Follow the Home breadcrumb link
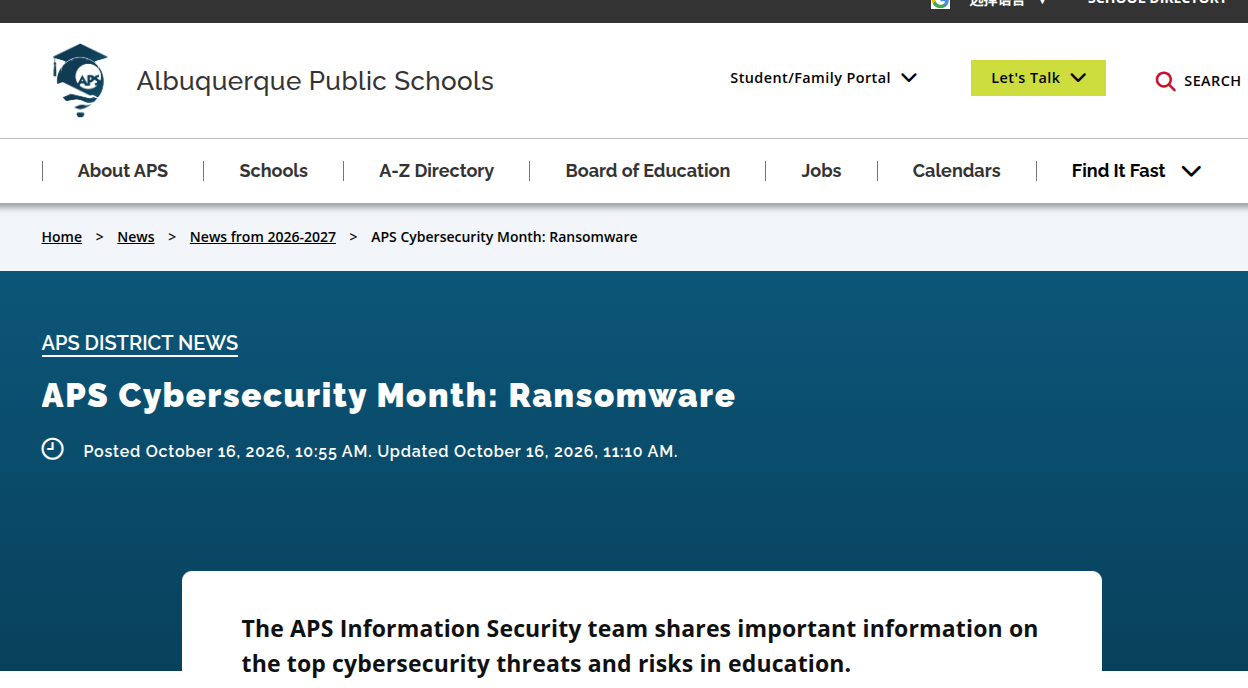 pyautogui.click(x=62, y=237)
